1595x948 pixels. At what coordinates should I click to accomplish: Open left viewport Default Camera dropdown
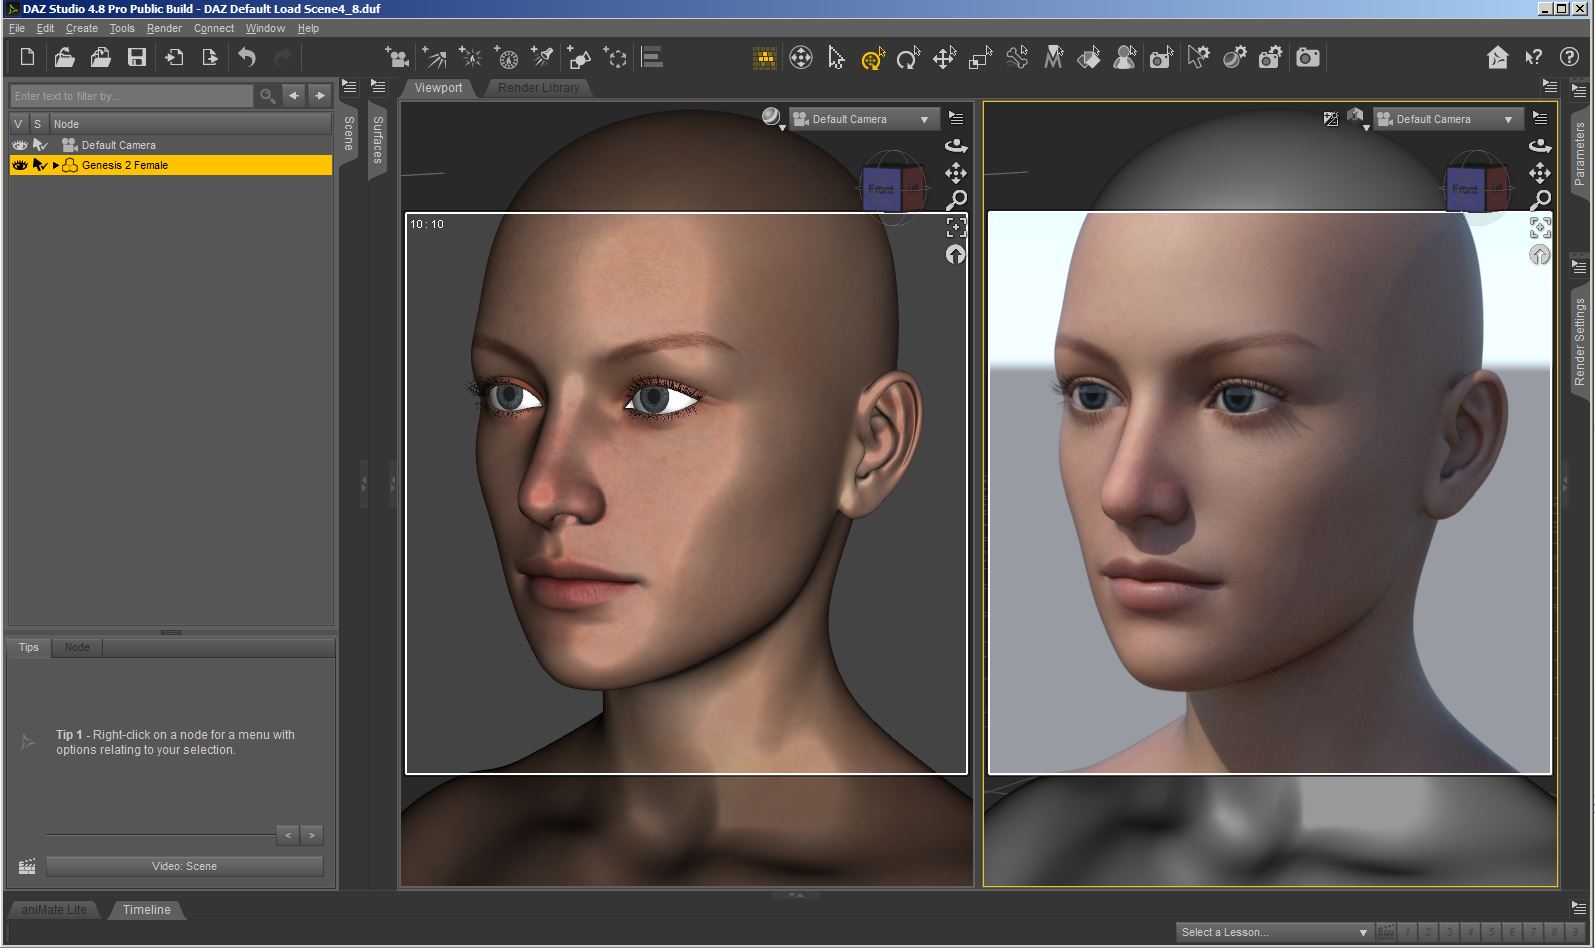(x=864, y=119)
